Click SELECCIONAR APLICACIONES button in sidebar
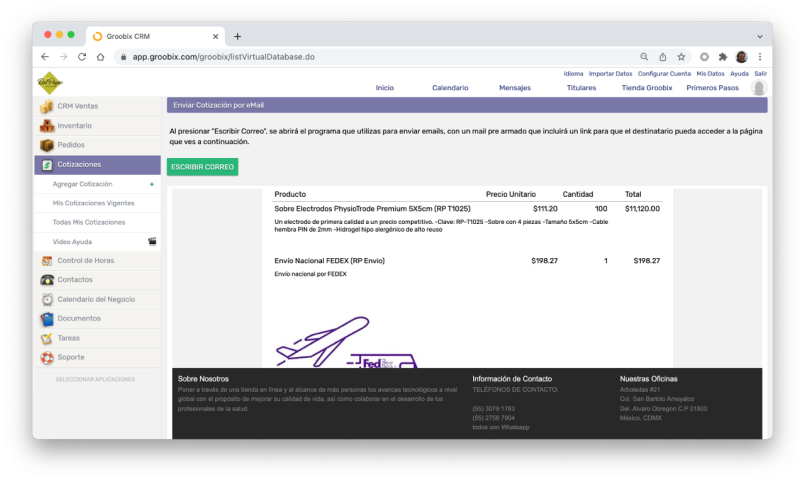The height and width of the screenshot is (482, 805). tap(95, 379)
